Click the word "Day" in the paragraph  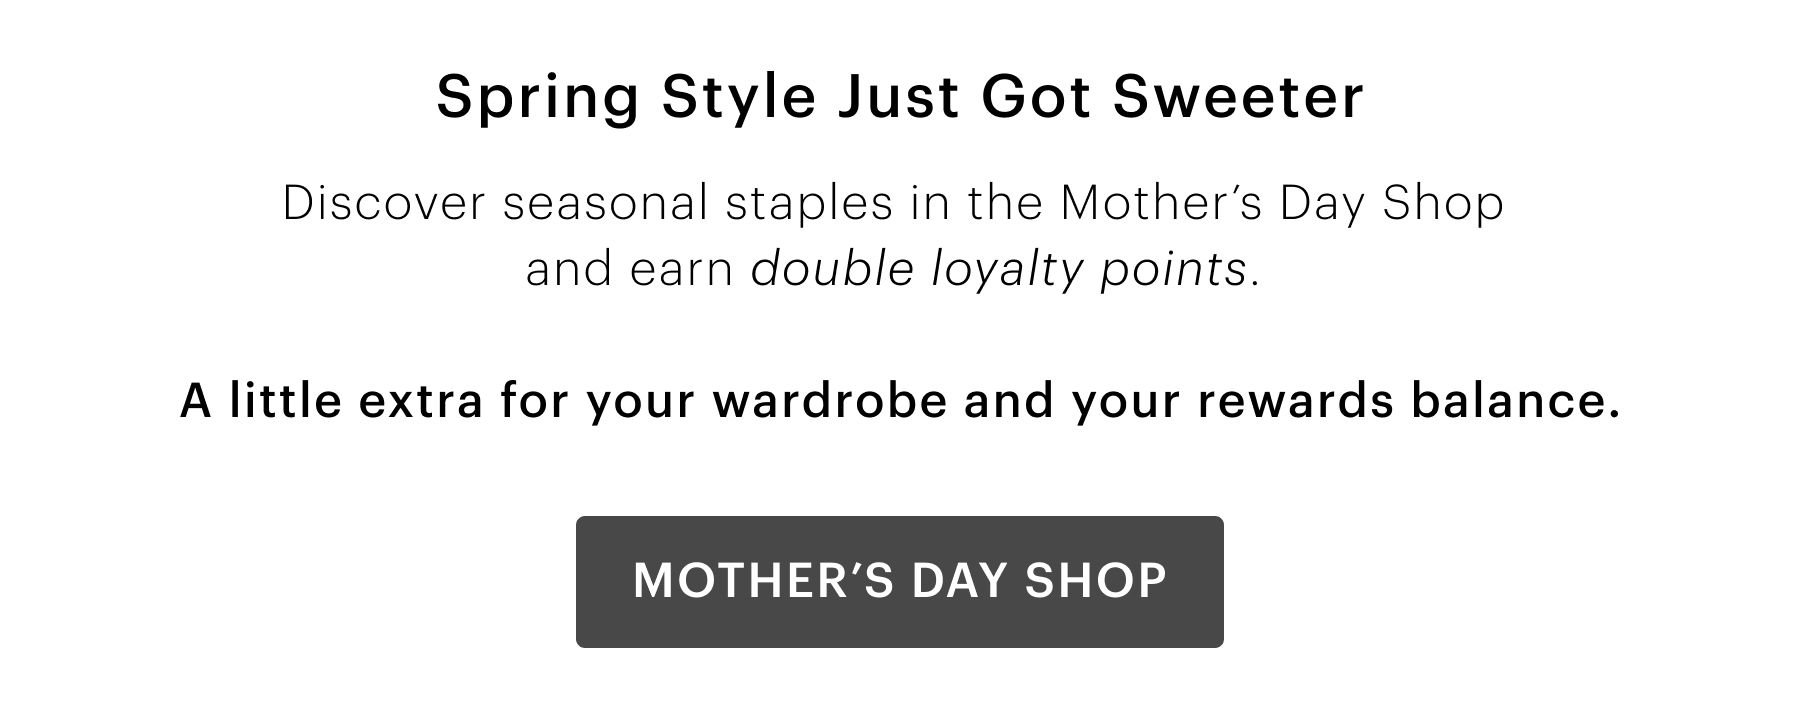(1321, 203)
